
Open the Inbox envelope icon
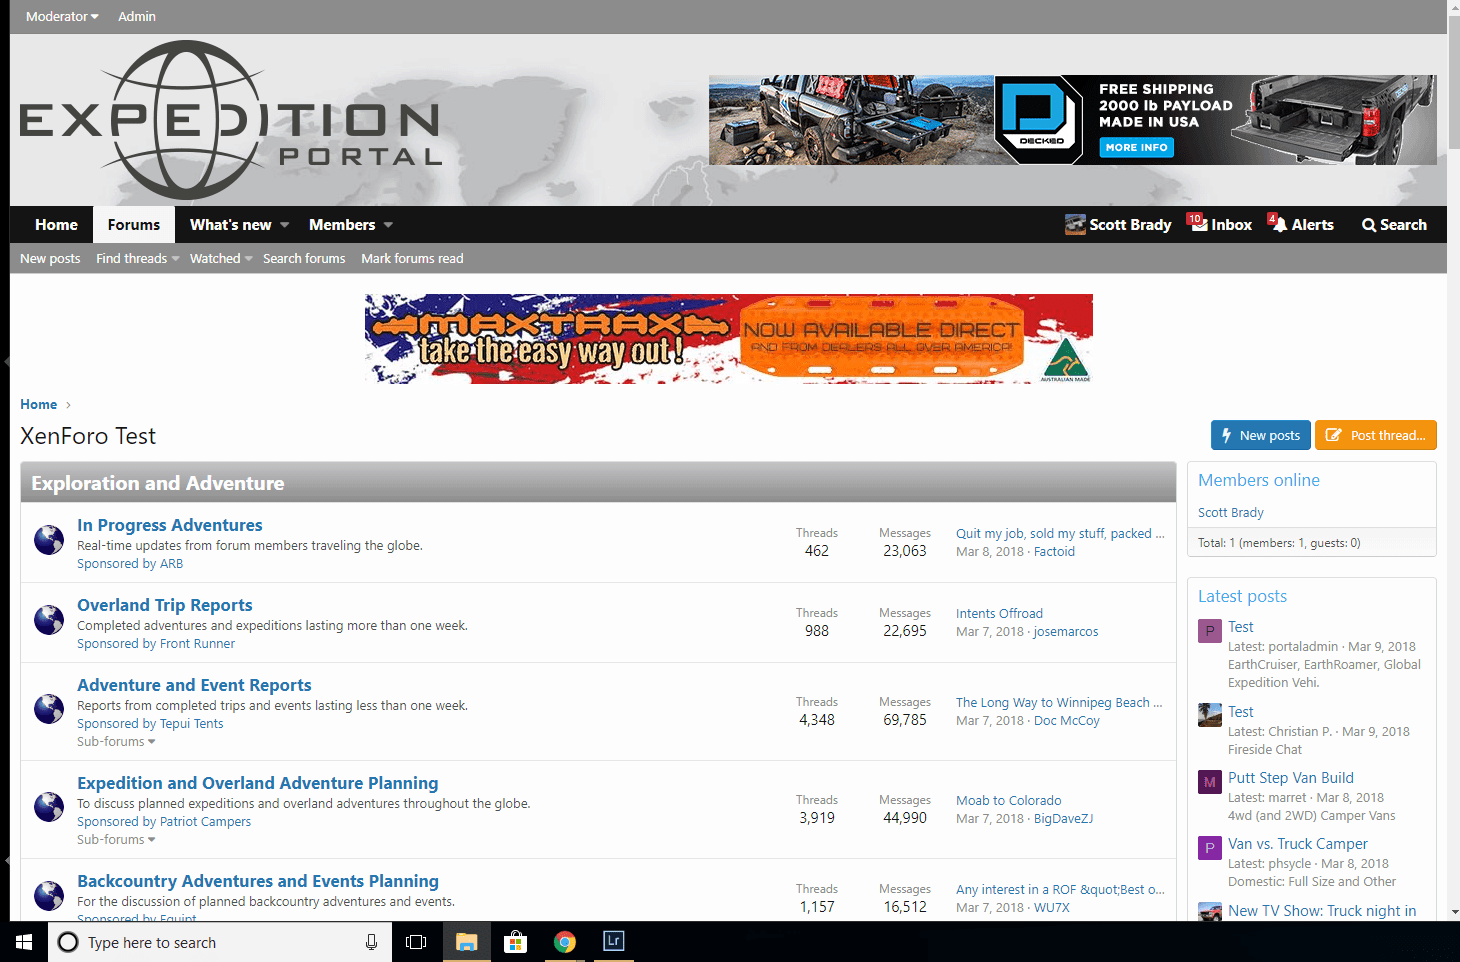tap(1198, 224)
